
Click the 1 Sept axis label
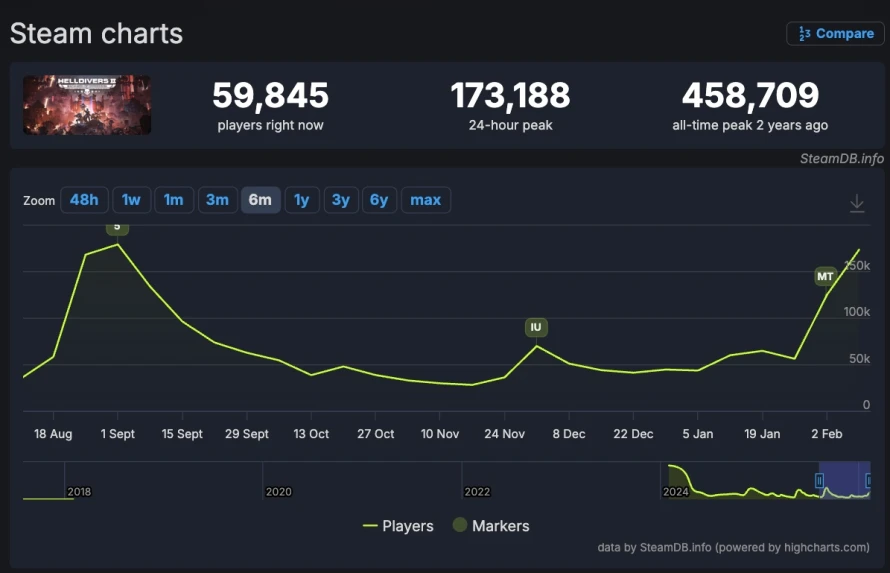coord(117,434)
